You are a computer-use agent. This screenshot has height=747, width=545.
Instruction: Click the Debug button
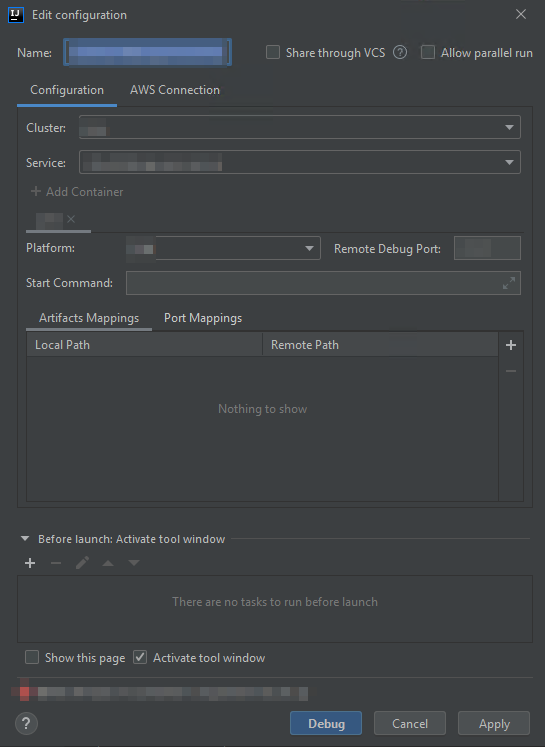point(326,723)
